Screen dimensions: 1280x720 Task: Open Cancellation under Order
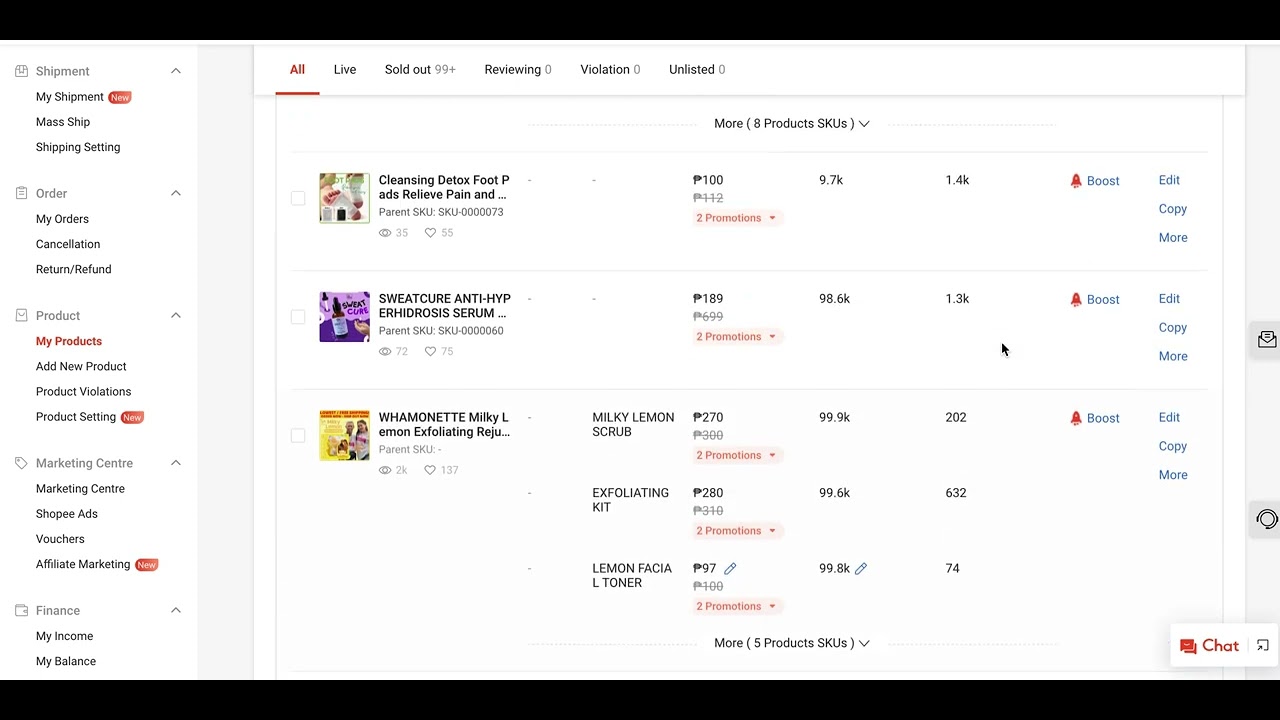68,244
